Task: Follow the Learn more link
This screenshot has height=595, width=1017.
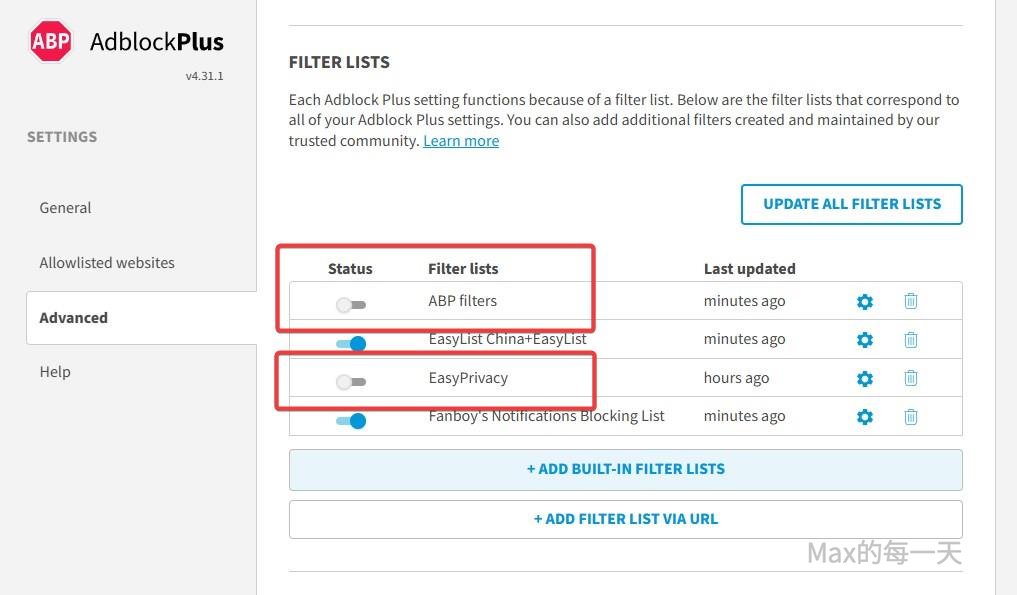Action: pos(461,141)
